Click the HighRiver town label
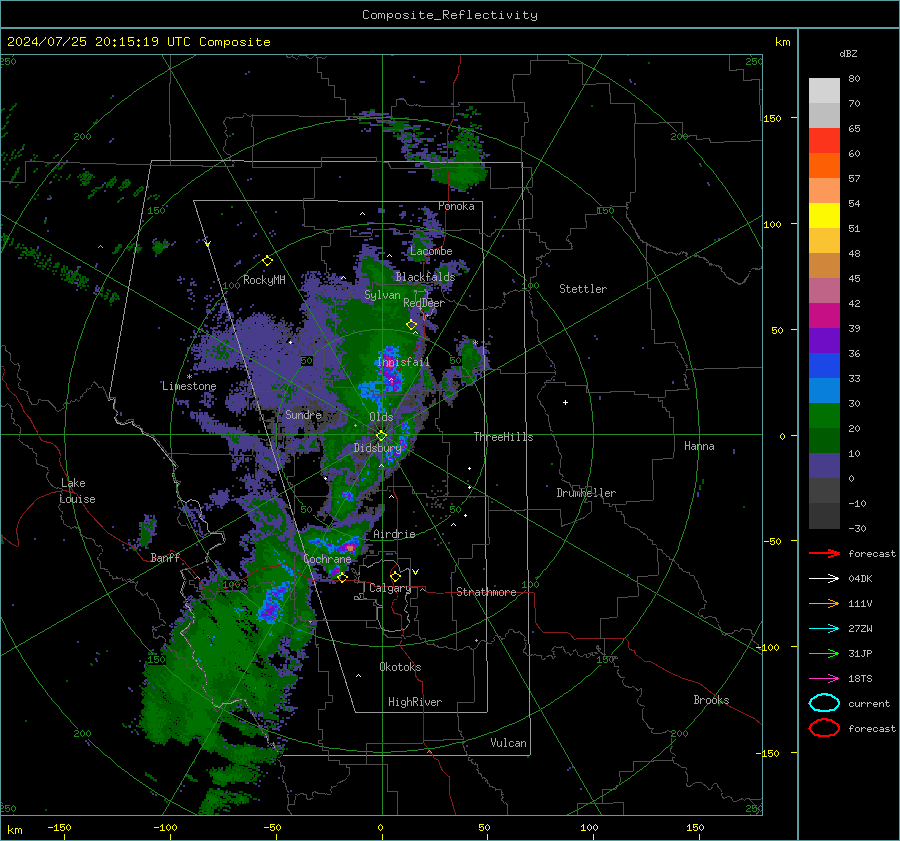Viewport: 900px width, 841px height. point(415,702)
